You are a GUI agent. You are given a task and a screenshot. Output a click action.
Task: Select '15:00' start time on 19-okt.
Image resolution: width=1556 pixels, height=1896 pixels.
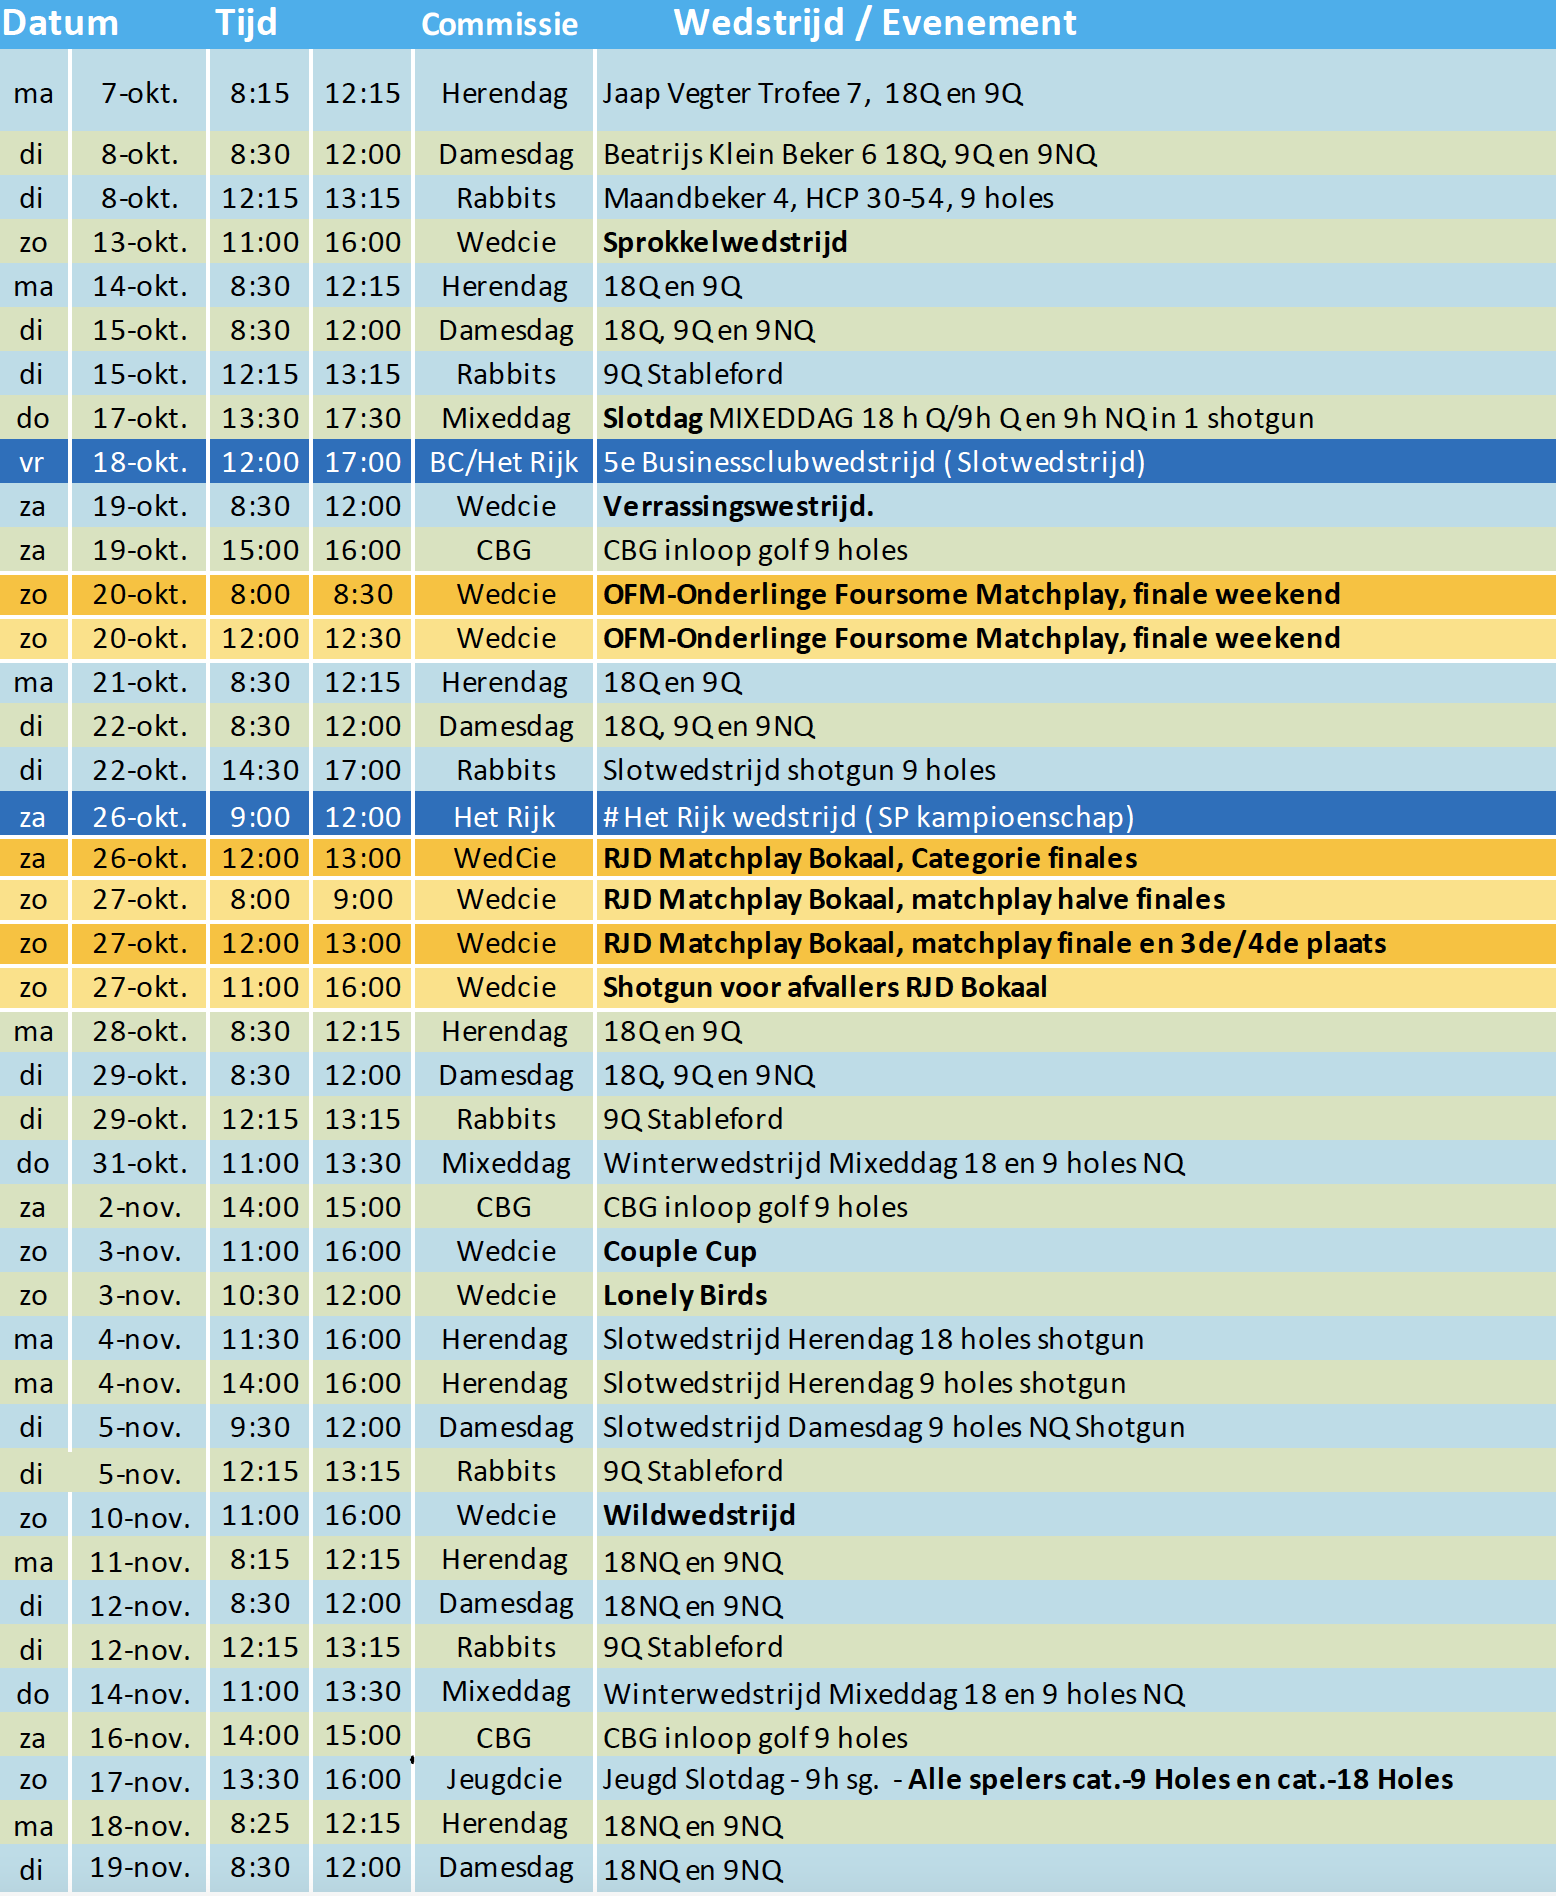(260, 550)
